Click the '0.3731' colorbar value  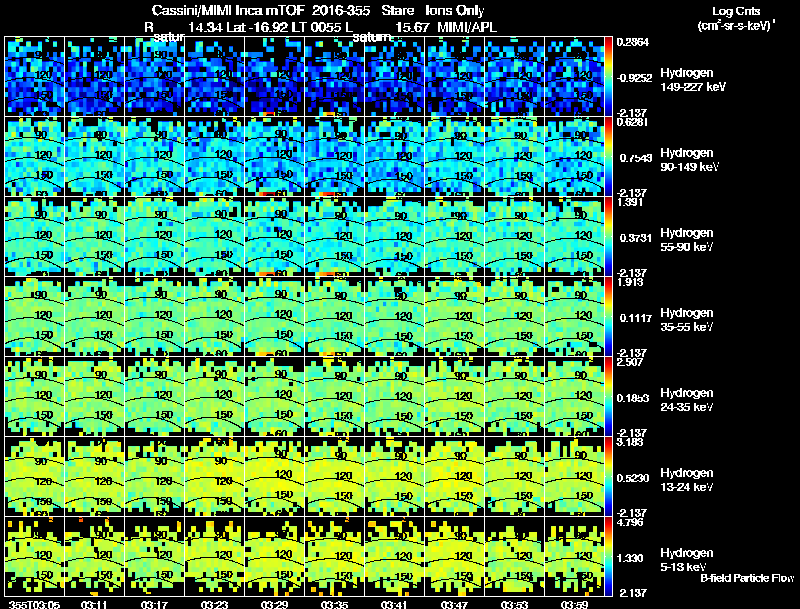[636, 238]
